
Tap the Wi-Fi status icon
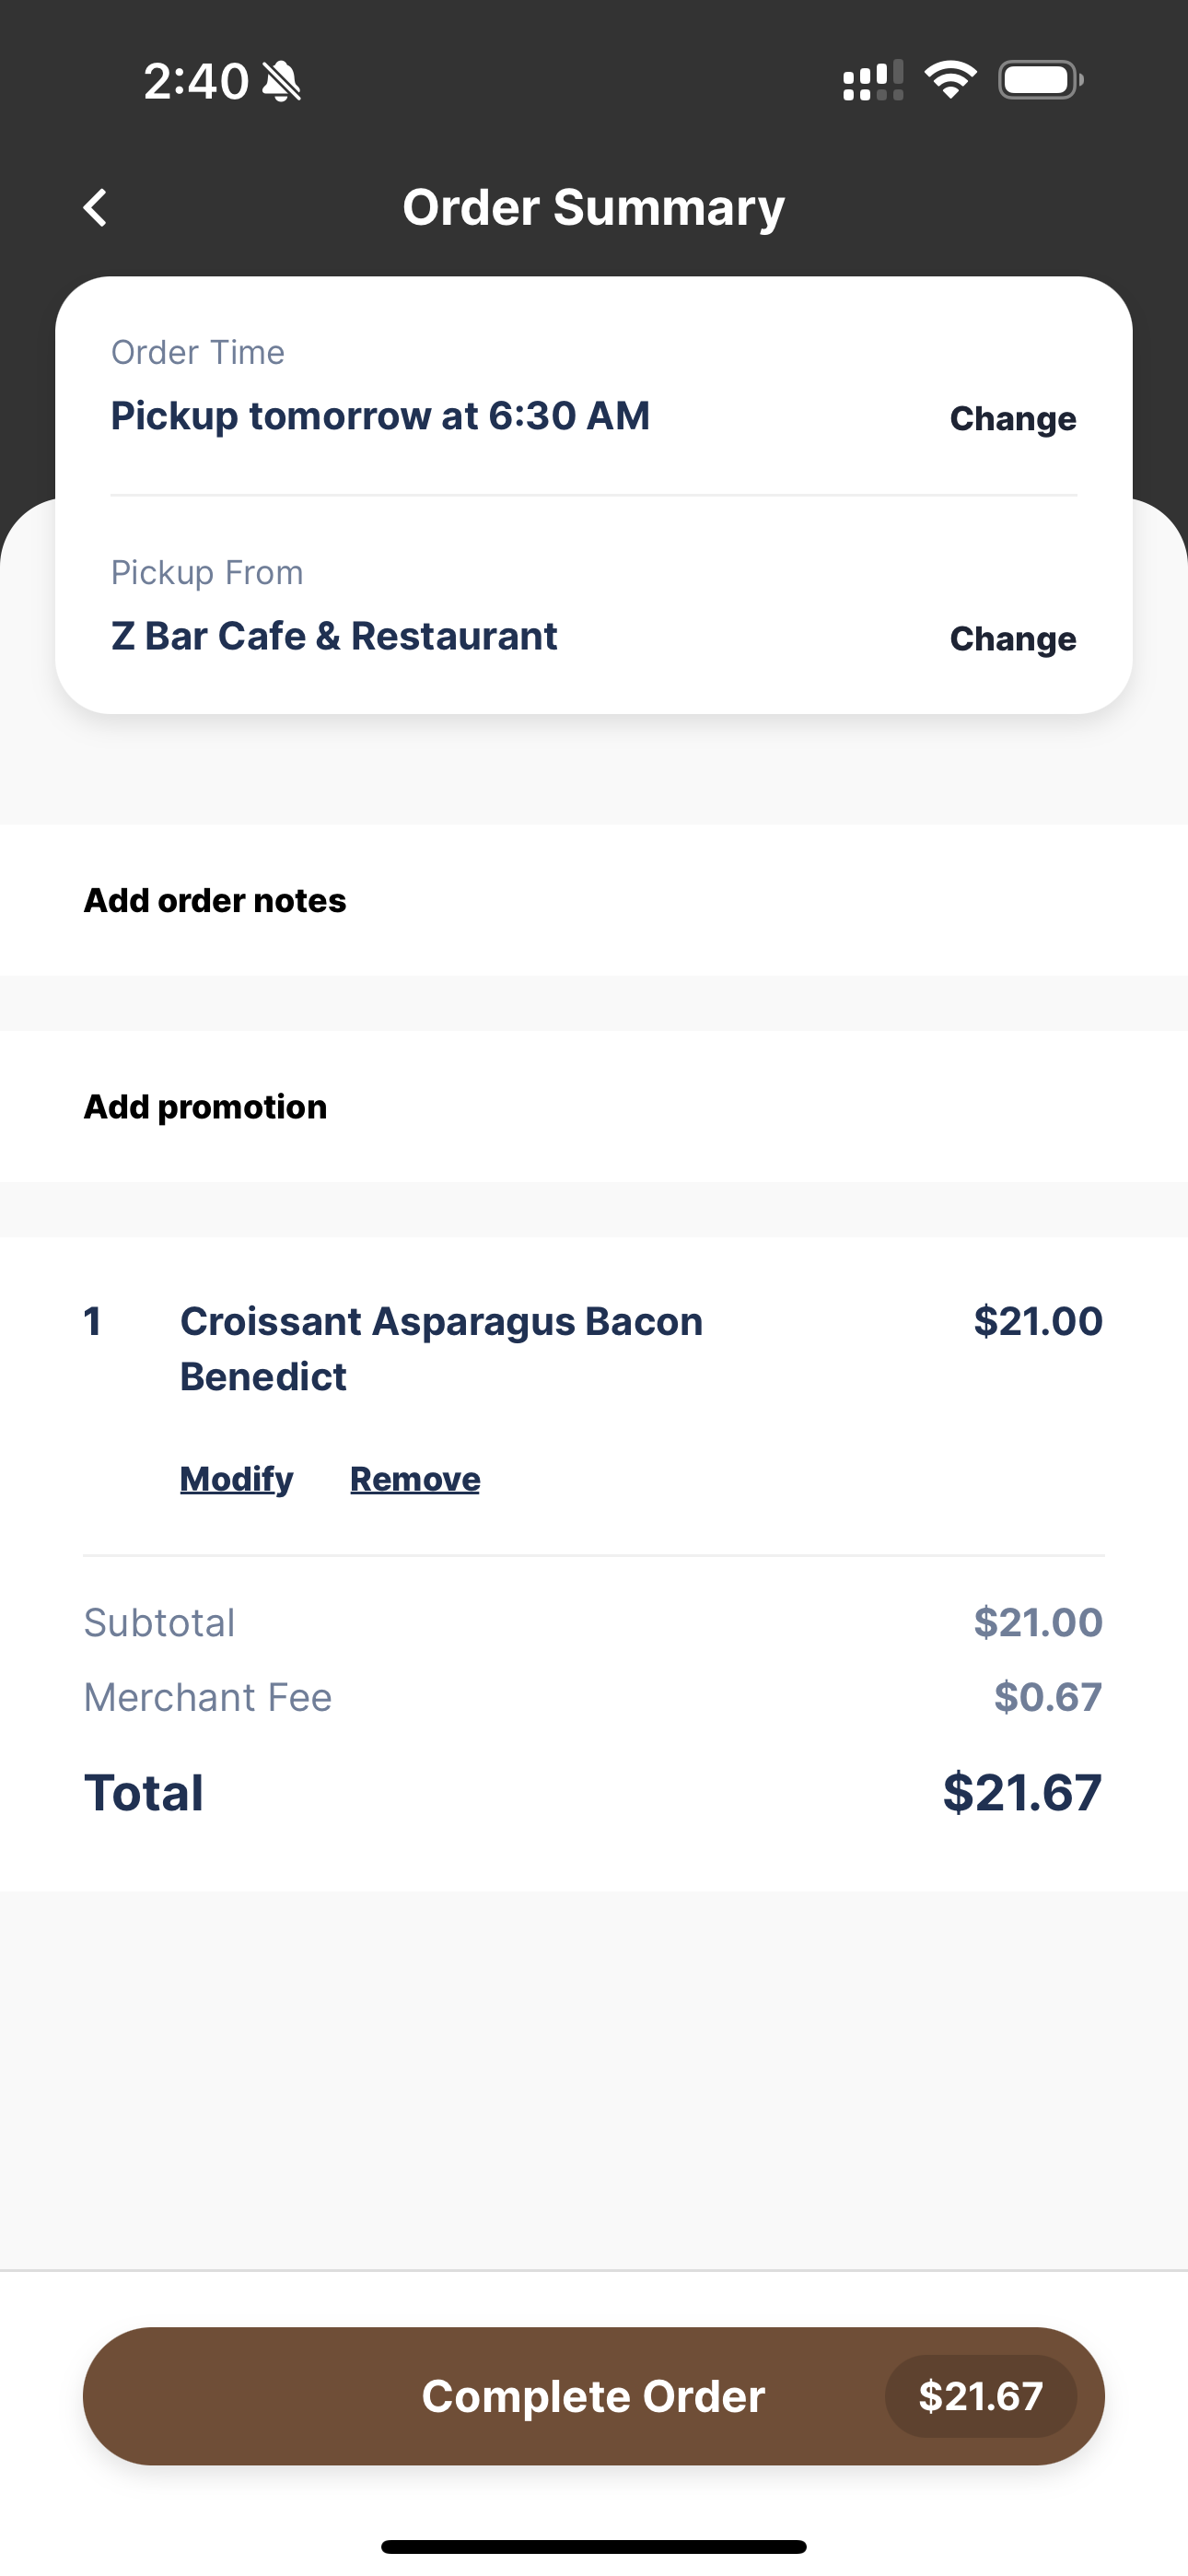[x=950, y=80]
